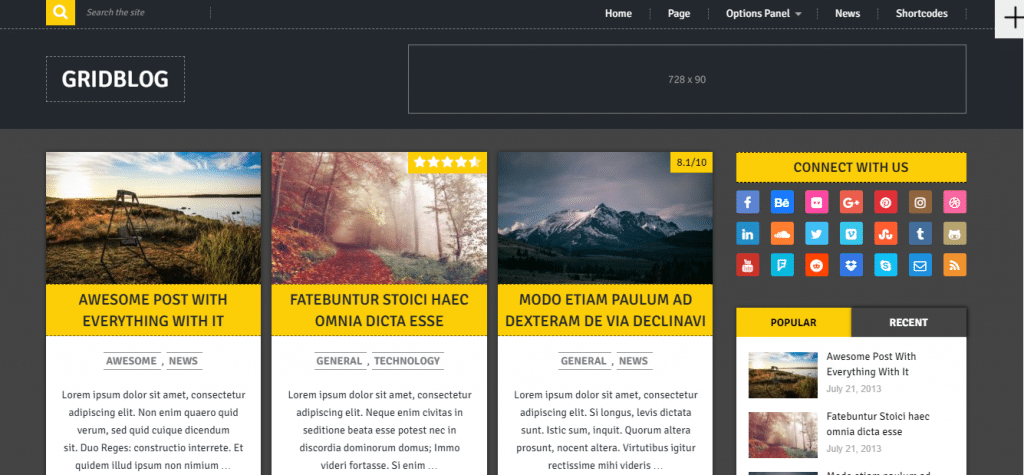
Task: Click the plus icon at top right corner
Action: pyautogui.click(x=1010, y=19)
